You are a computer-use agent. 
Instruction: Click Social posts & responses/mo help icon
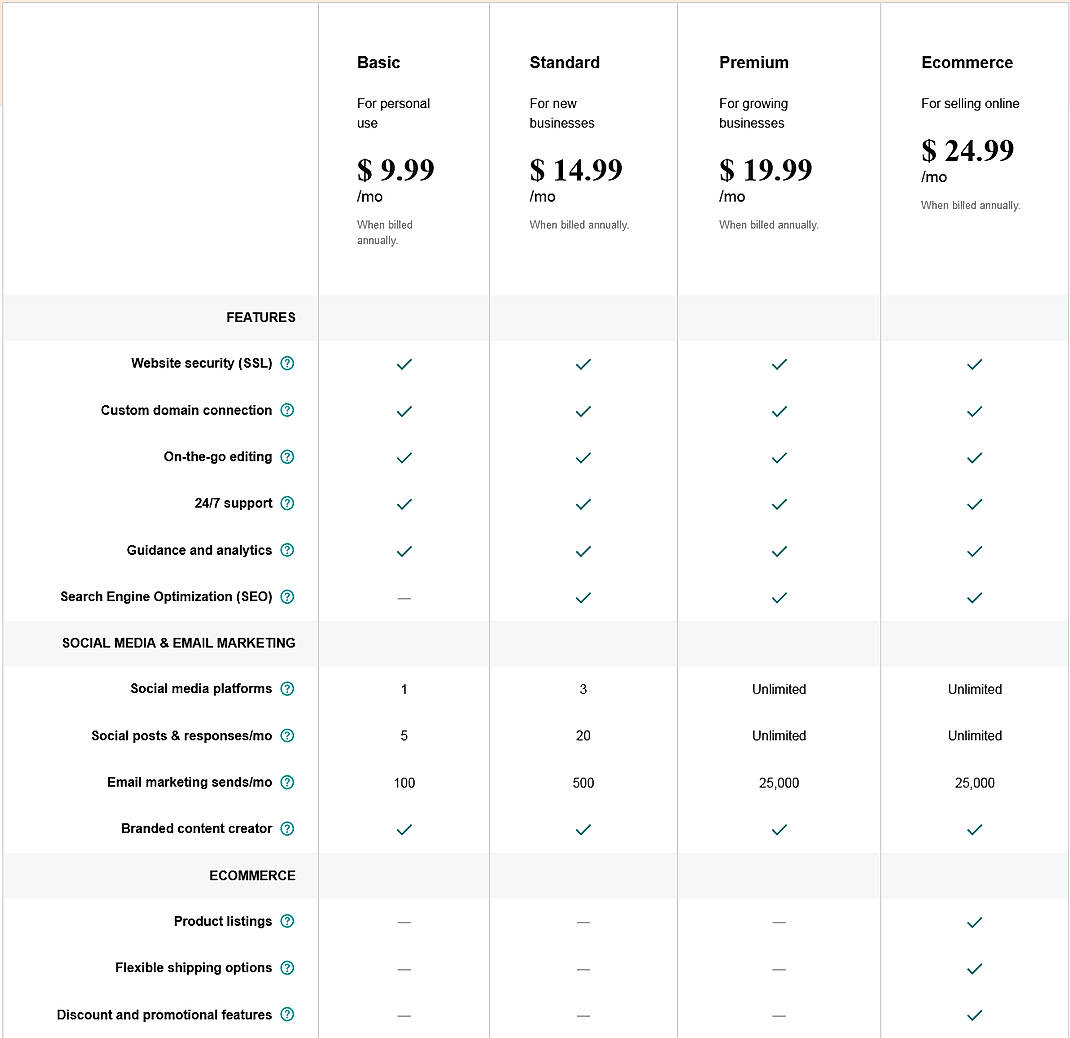tap(287, 736)
